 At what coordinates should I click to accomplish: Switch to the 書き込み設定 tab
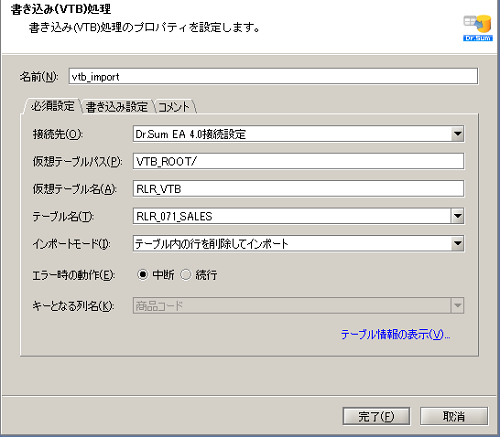click(117, 107)
